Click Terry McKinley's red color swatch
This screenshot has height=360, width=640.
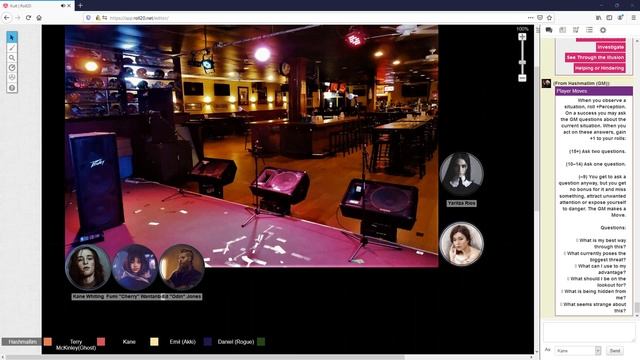pos(101,342)
